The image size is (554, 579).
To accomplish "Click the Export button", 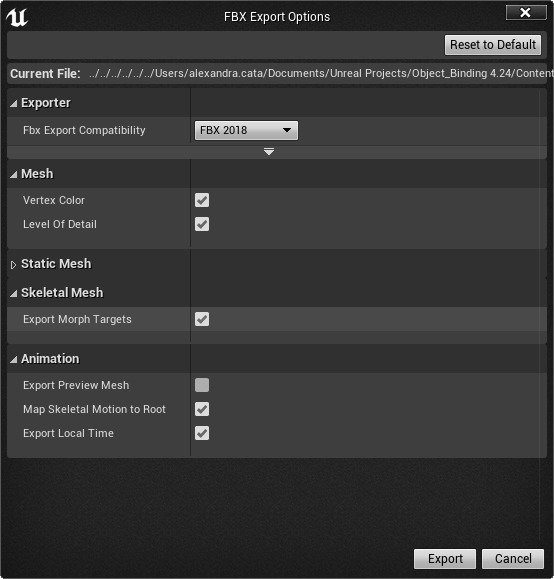I will click(x=445, y=558).
